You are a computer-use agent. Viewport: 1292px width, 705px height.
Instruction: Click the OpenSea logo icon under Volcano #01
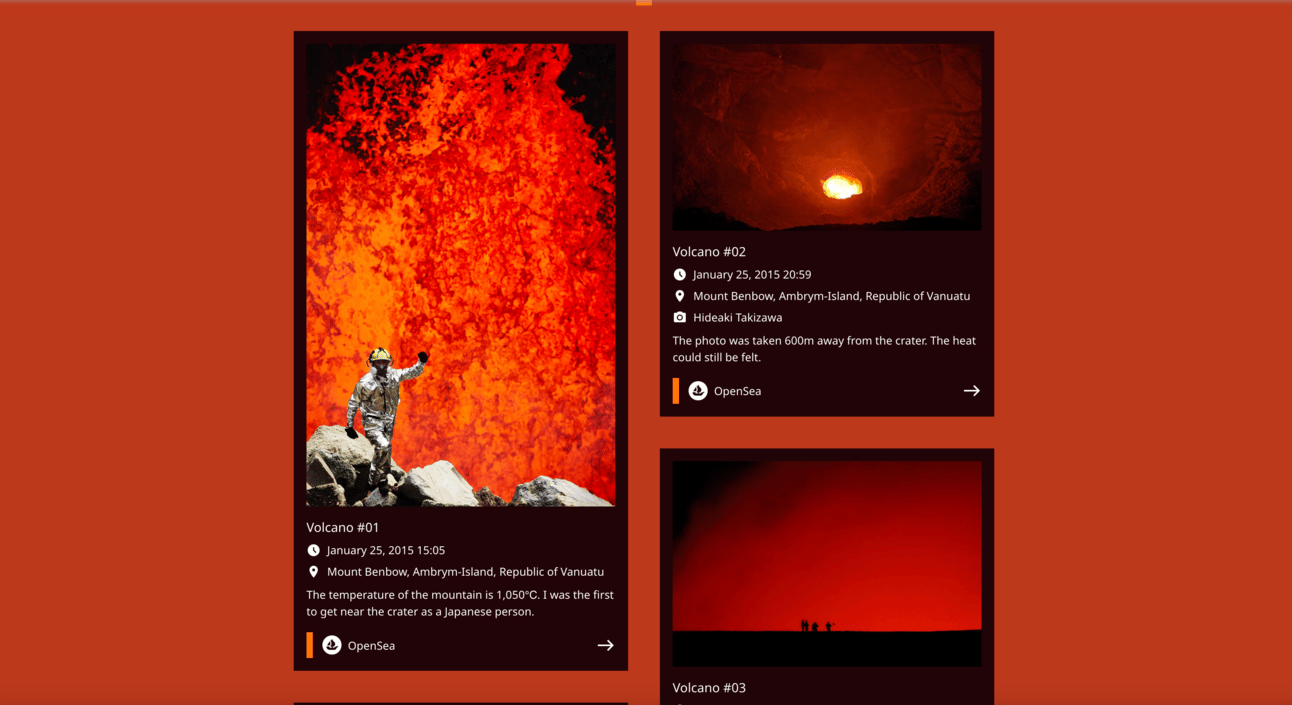tap(332, 645)
